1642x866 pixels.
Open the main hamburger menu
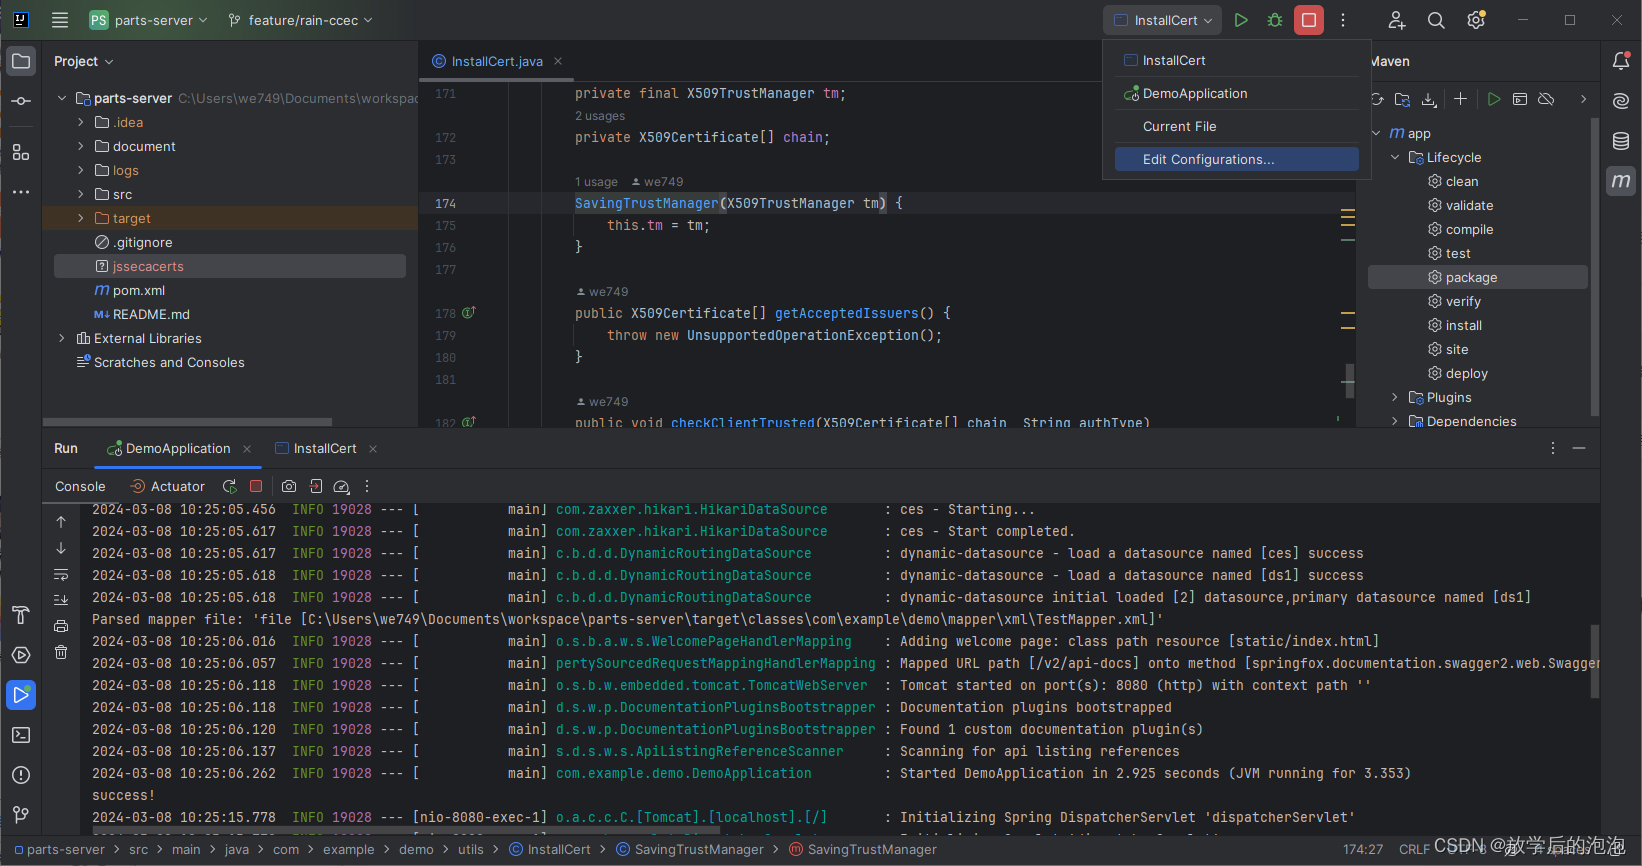pyautogui.click(x=60, y=20)
